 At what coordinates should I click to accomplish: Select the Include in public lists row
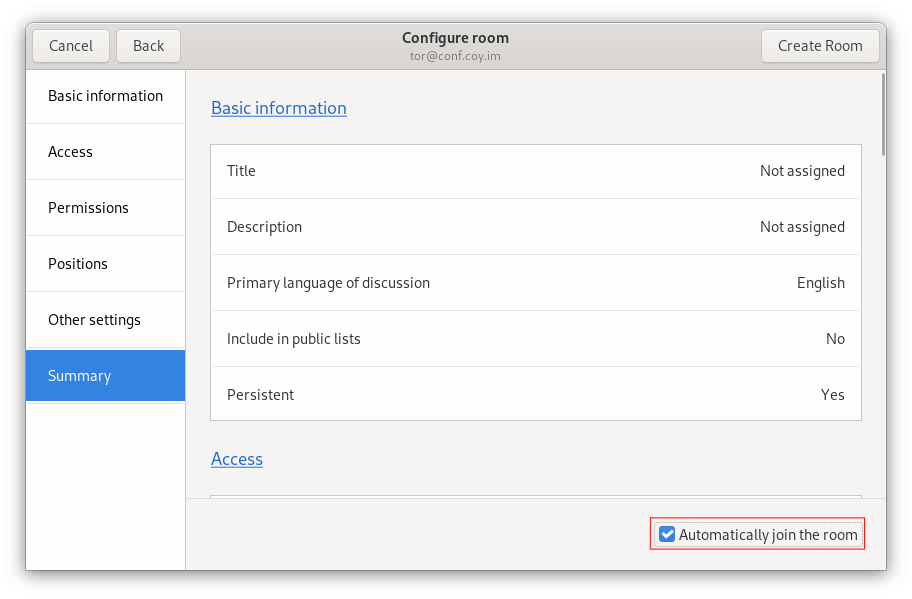coord(535,339)
